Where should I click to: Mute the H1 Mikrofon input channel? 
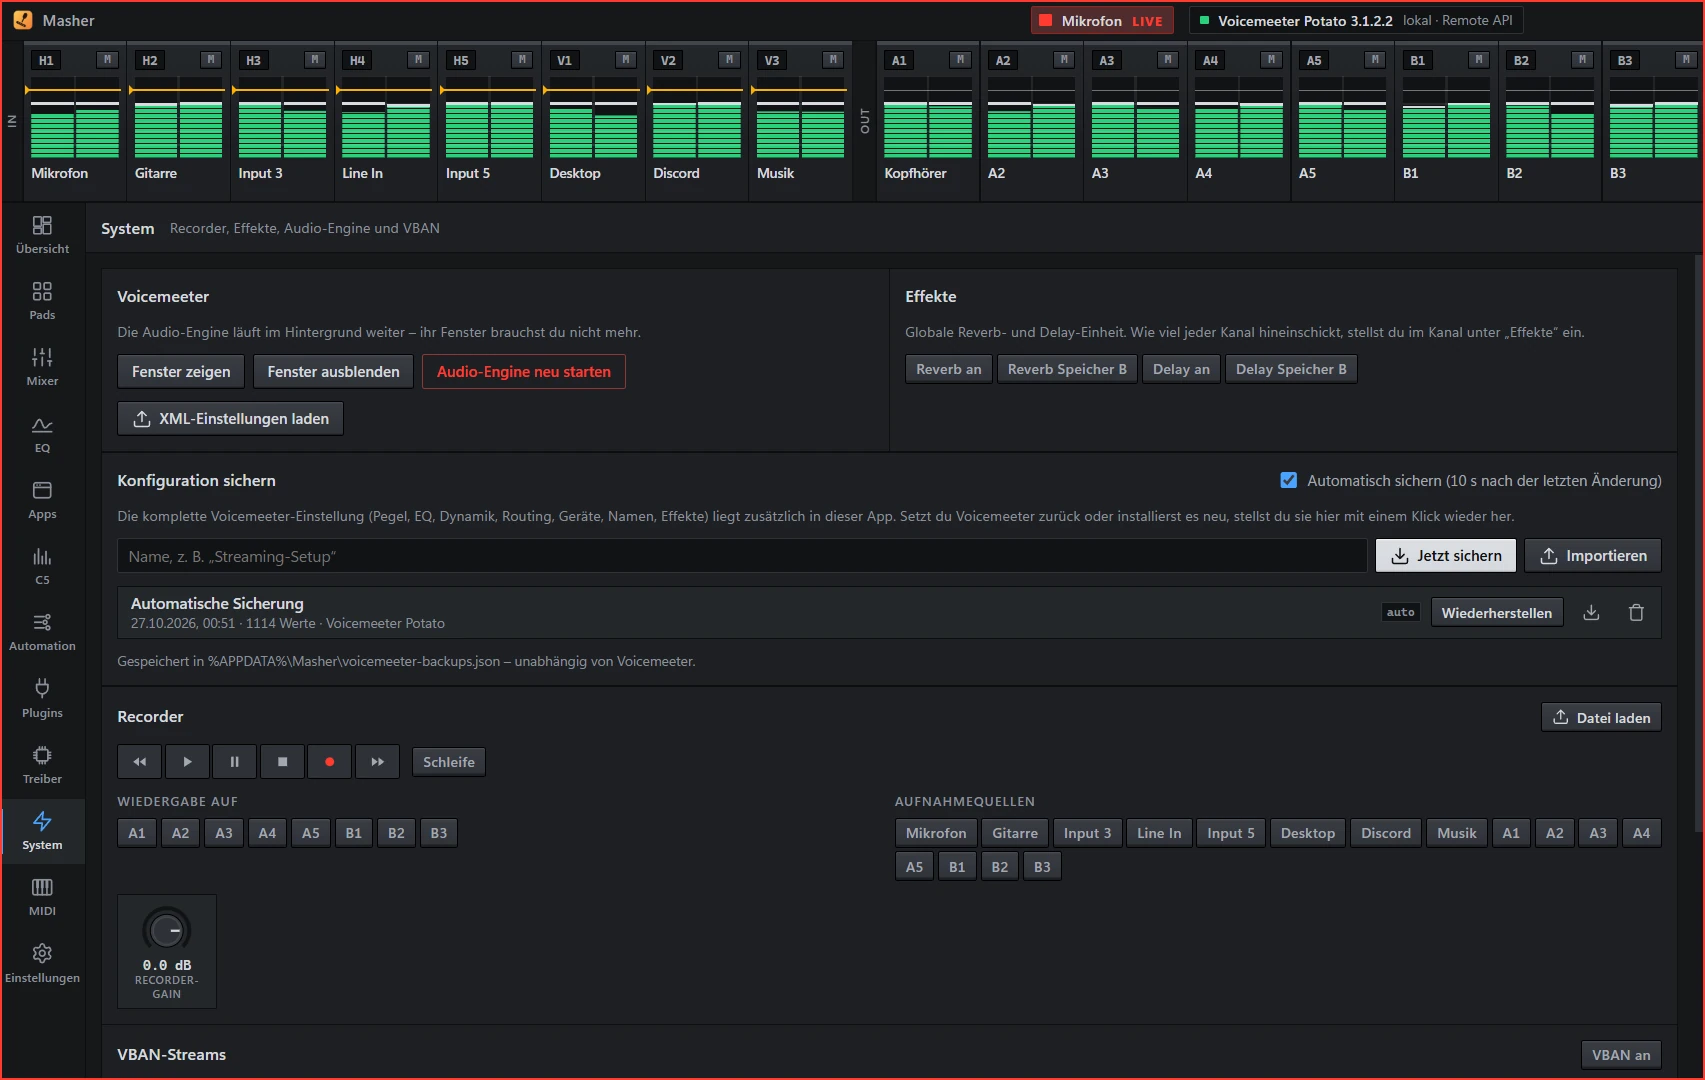click(x=108, y=60)
